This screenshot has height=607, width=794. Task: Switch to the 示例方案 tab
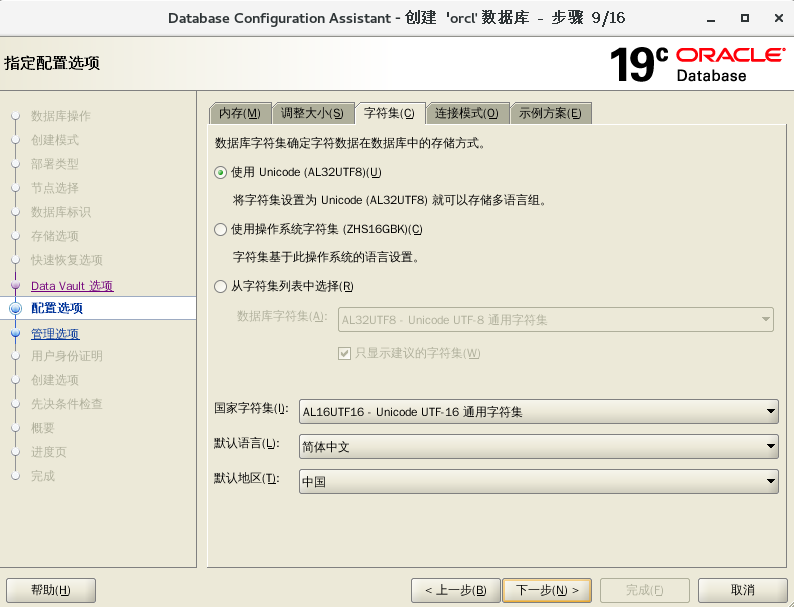550,113
